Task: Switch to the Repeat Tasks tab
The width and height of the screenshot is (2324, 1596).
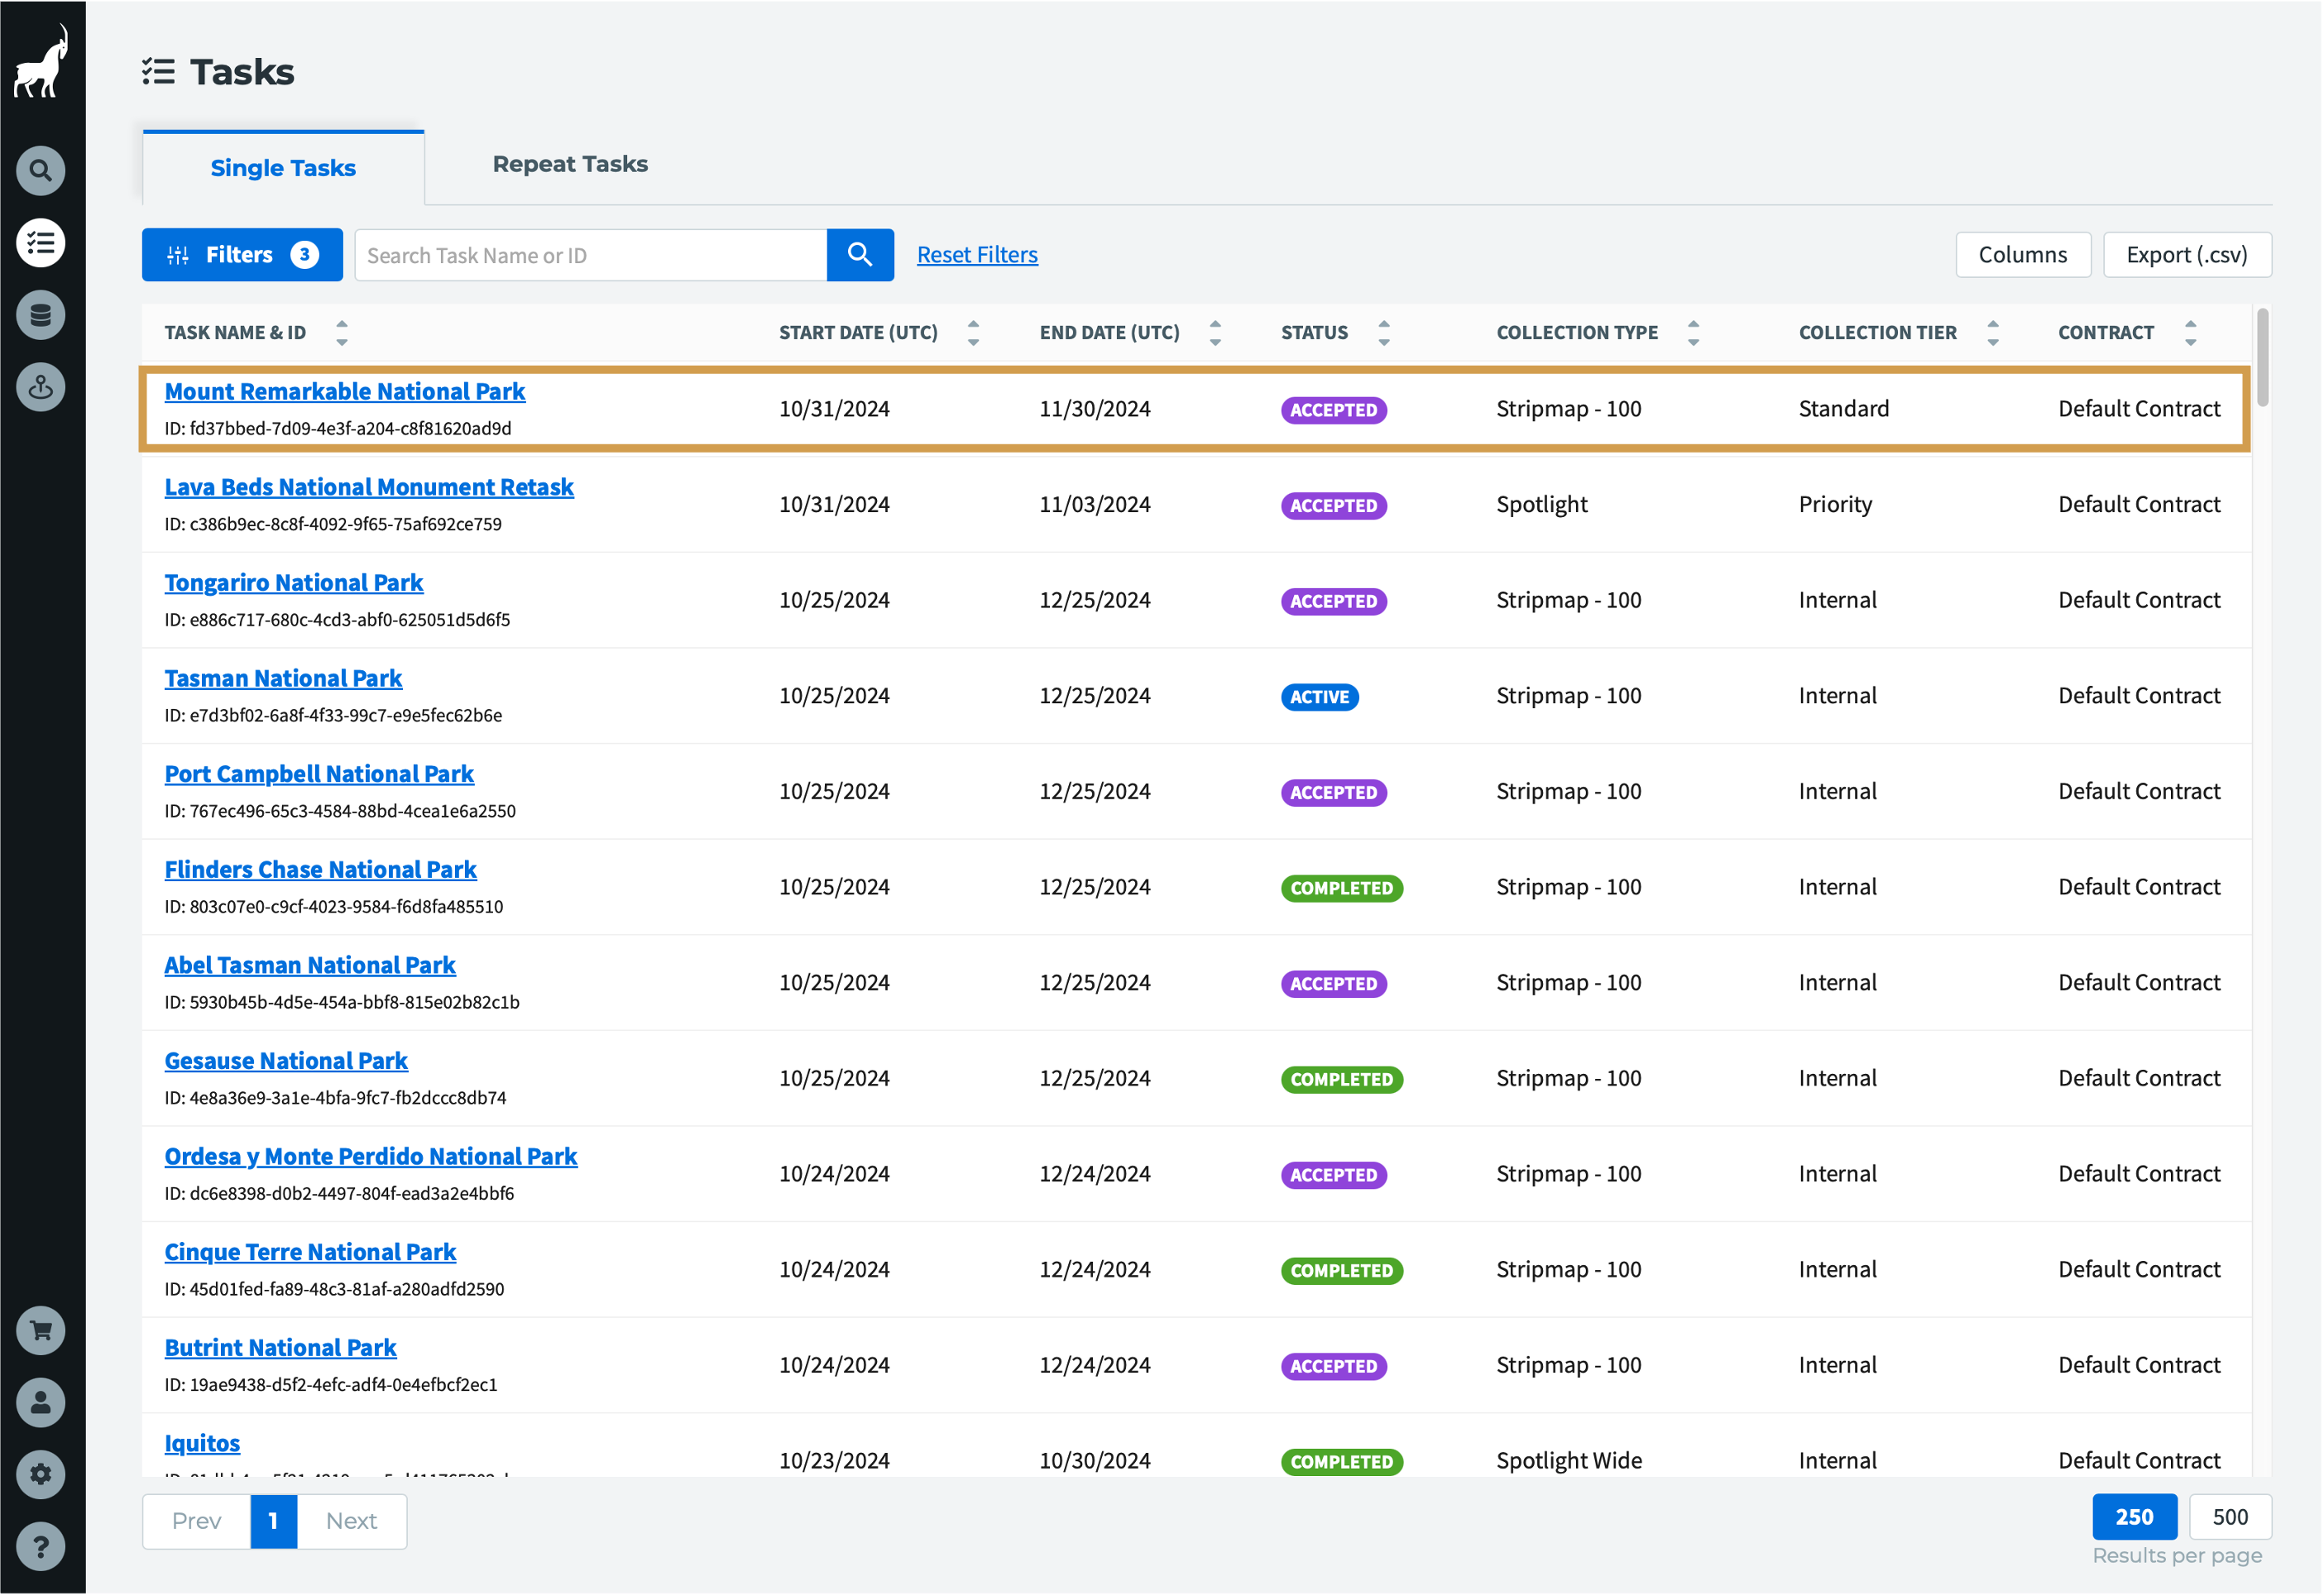Action: point(570,164)
